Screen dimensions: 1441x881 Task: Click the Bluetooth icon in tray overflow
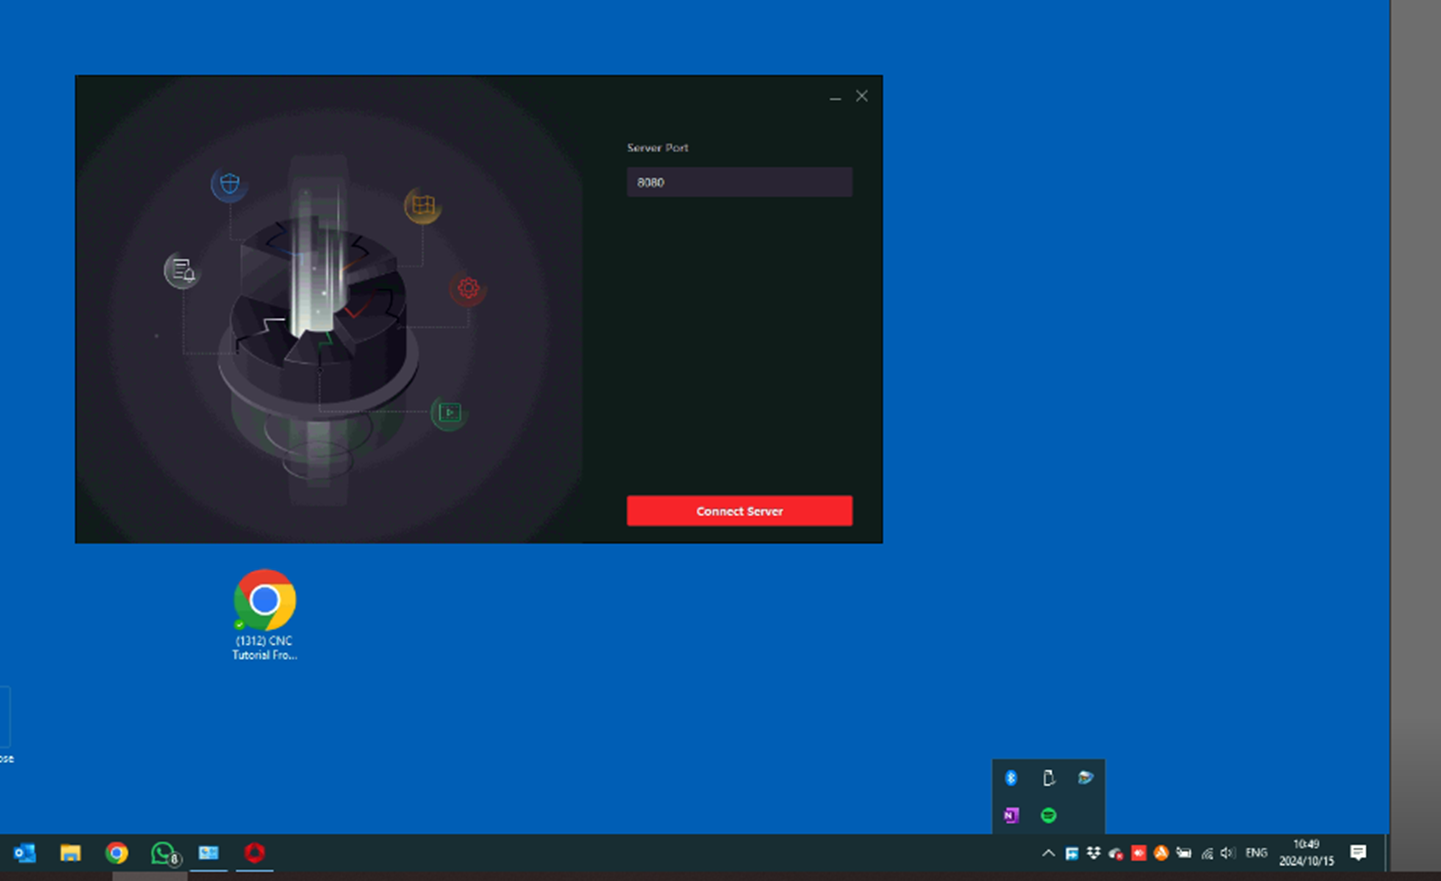tap(1011, 778)
